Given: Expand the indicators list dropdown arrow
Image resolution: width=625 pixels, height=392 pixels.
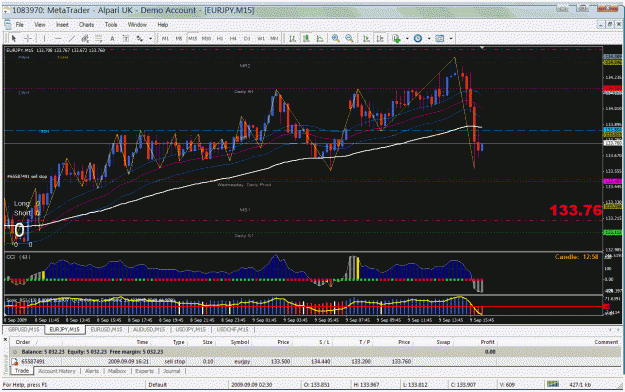Looking at the screenshot, I should point(407,38).
